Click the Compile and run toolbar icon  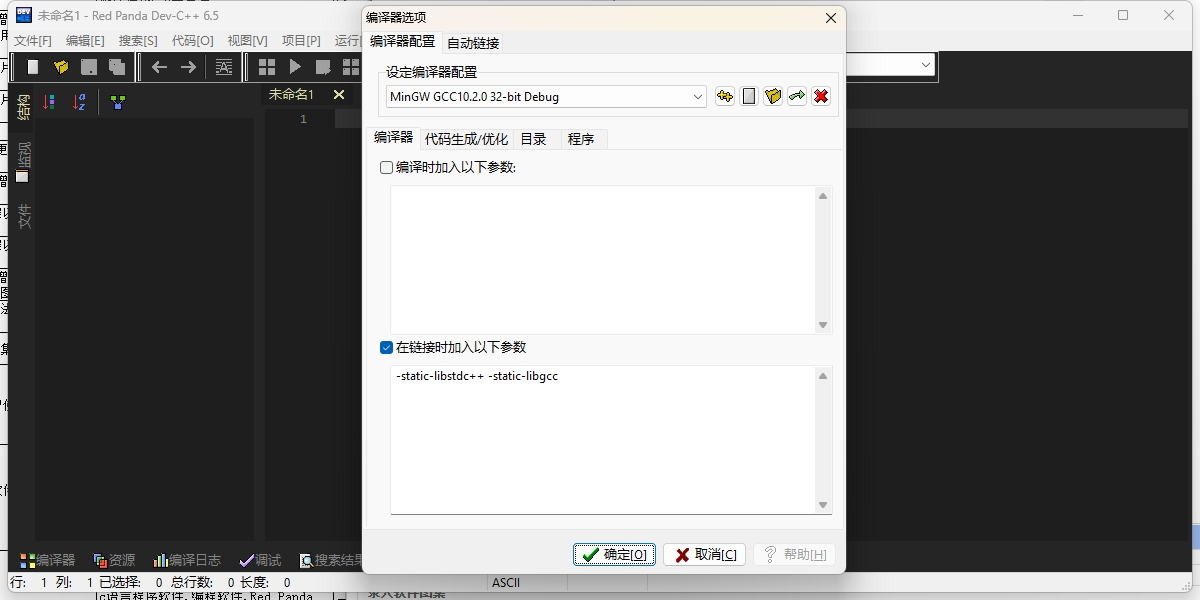tap(323, 67)
